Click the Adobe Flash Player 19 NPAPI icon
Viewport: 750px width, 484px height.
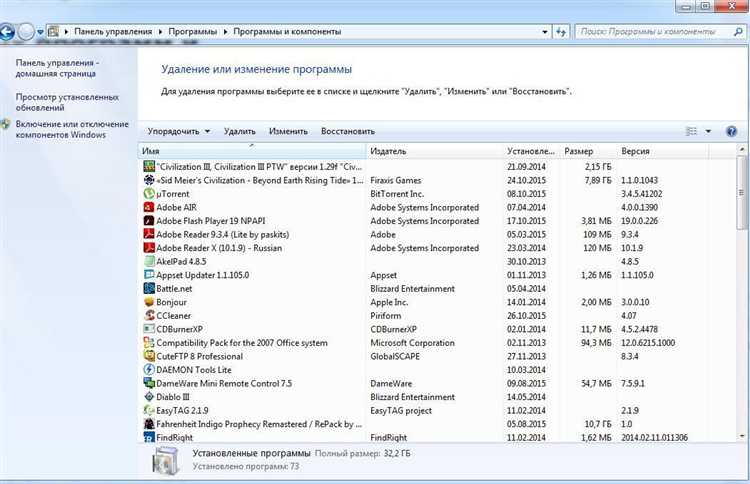149,220
